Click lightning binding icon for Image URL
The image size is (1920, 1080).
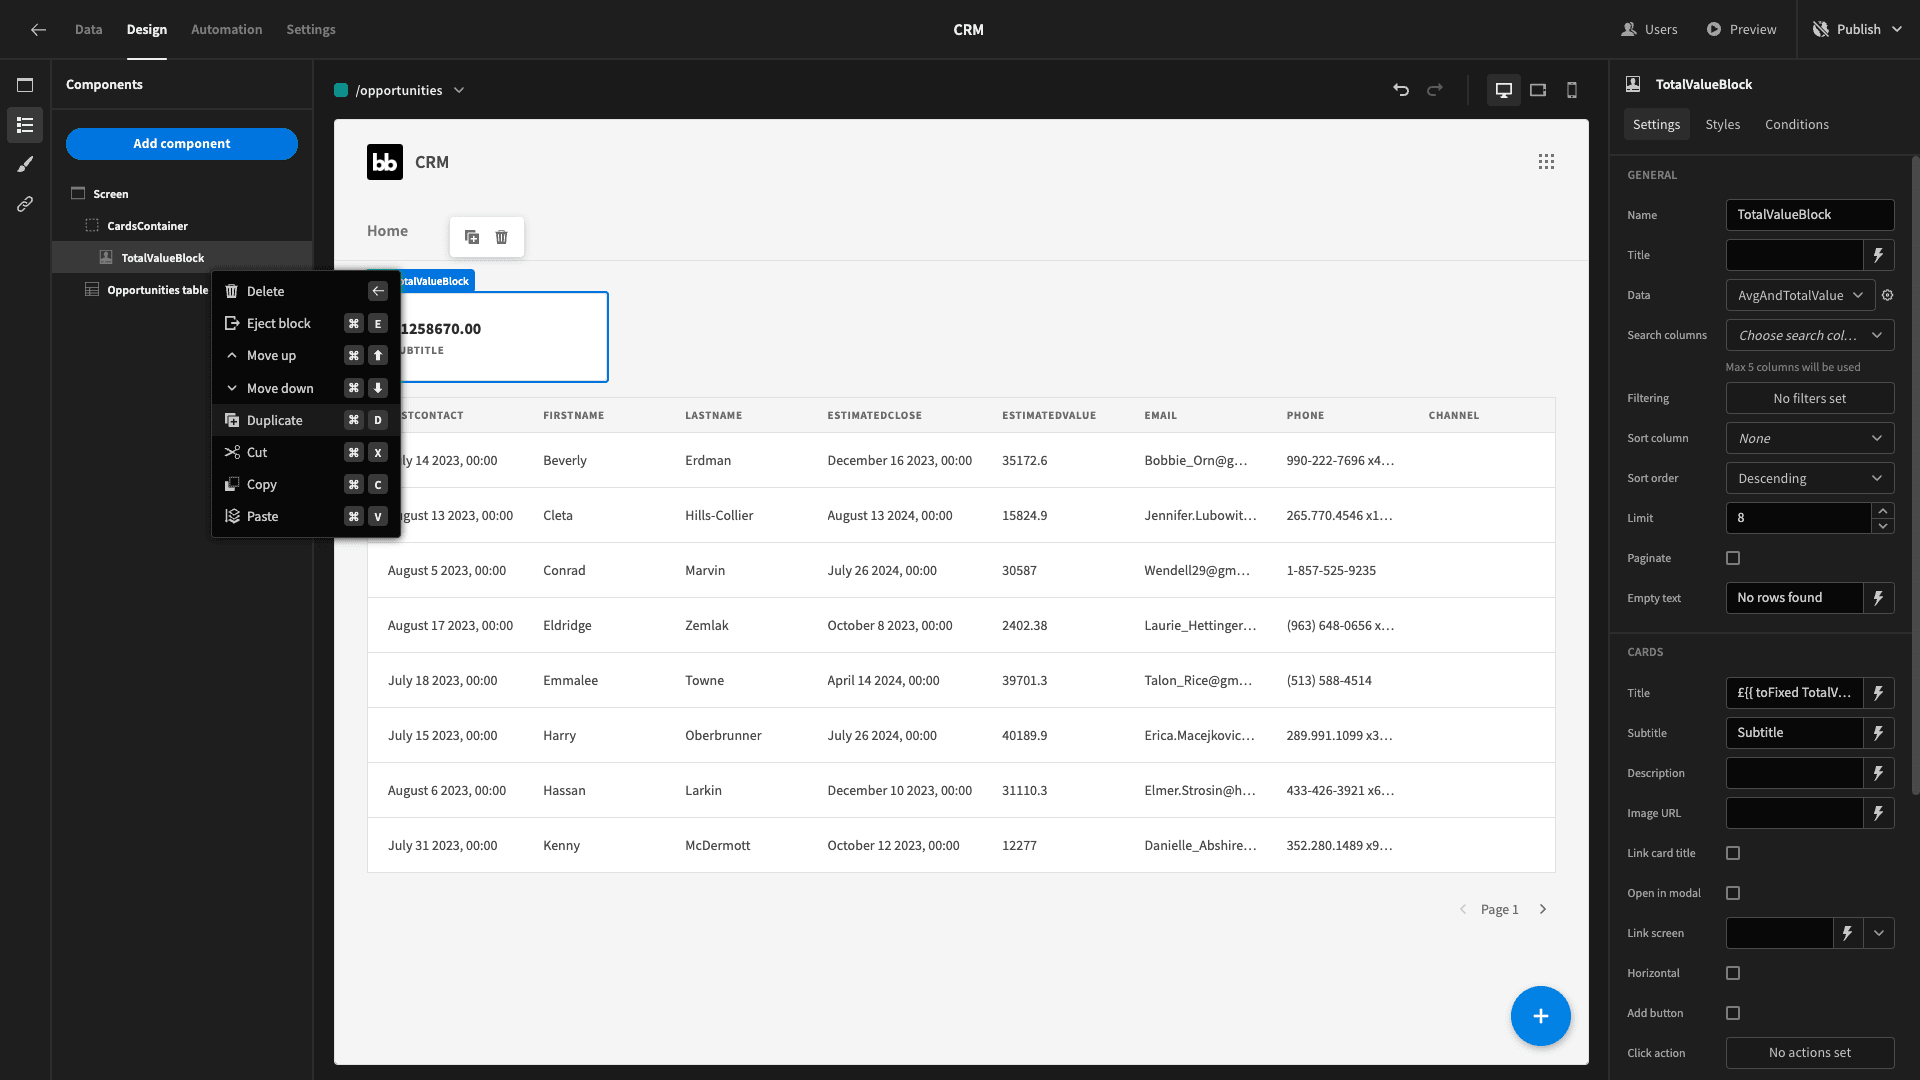tap(1879, 813)
